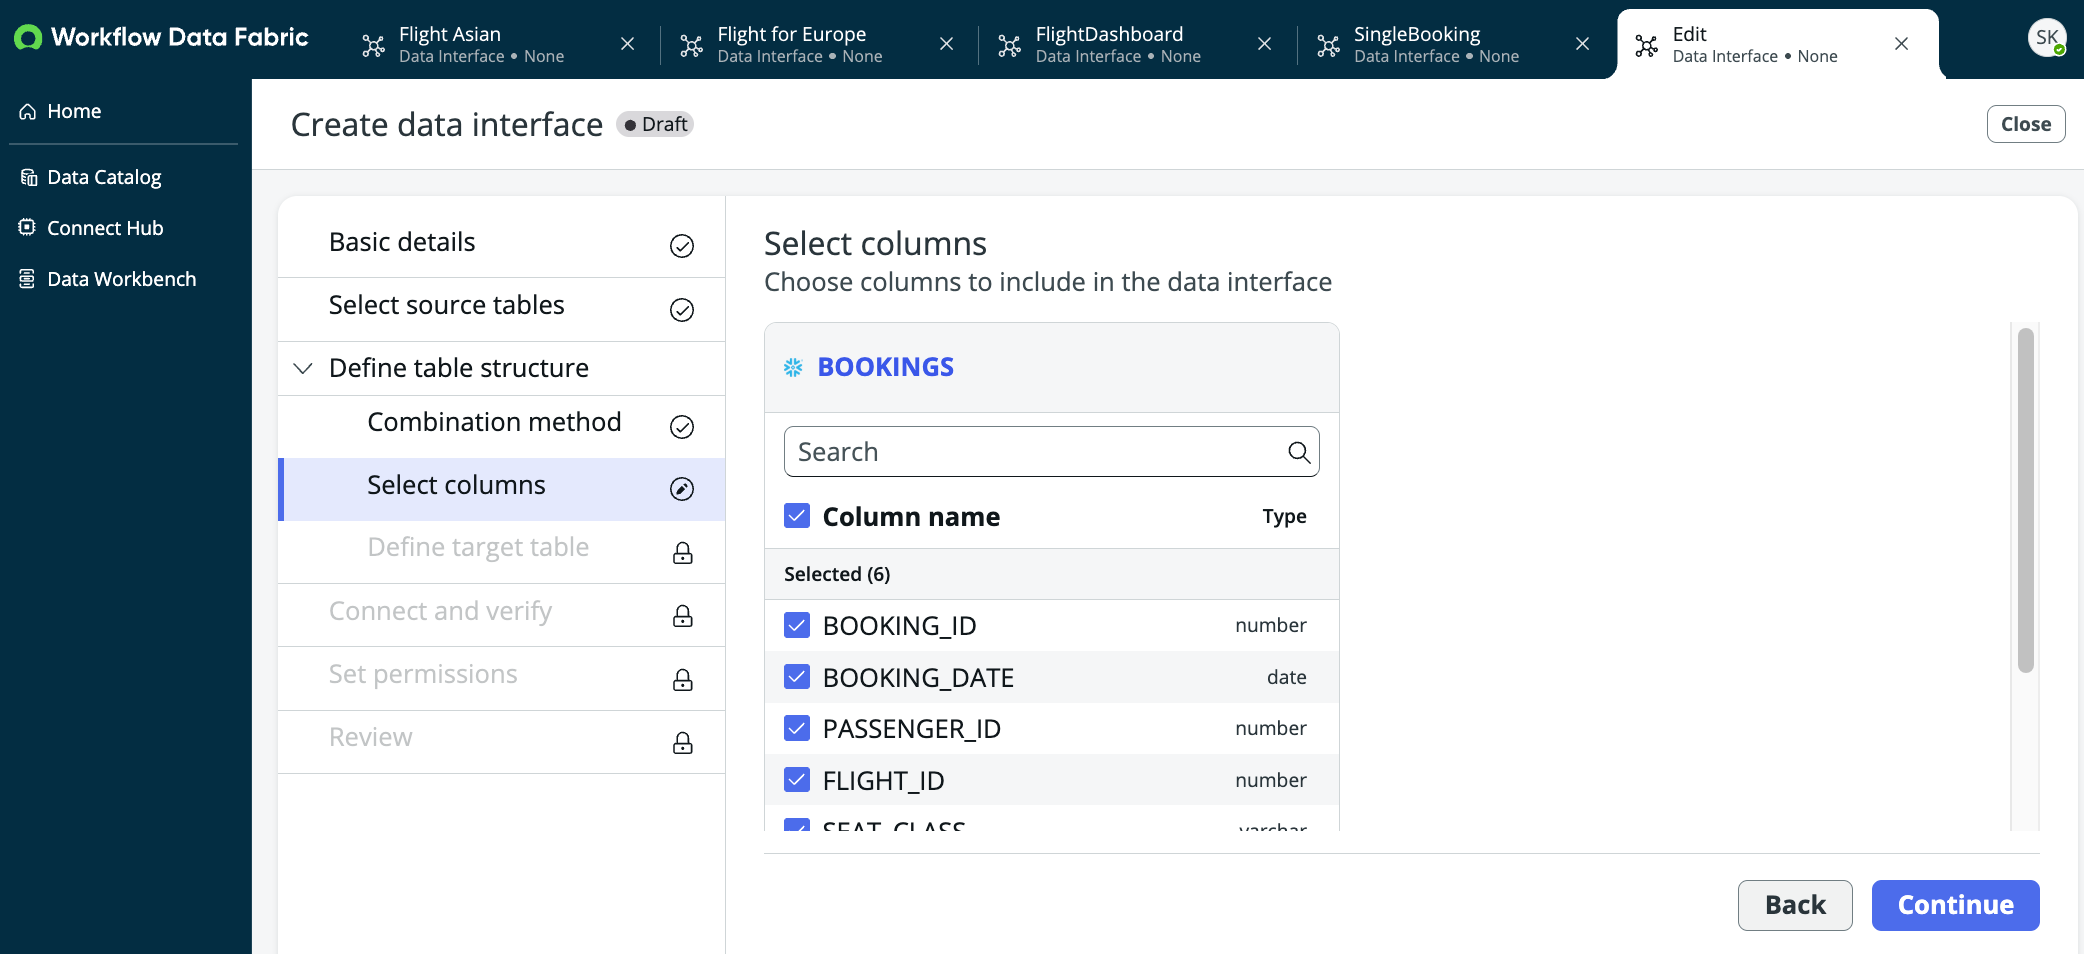
Task: Open the BOOKINGS table link
Action: point(886,367)
